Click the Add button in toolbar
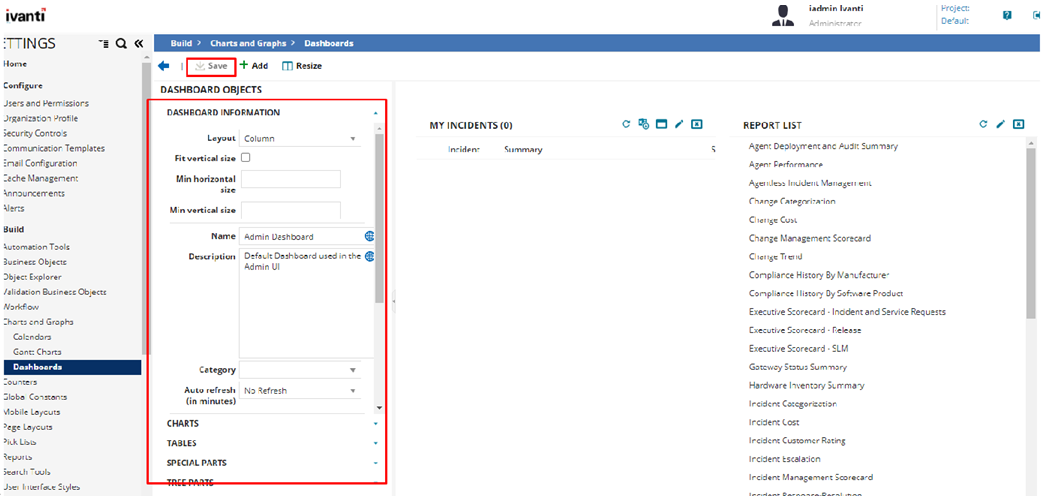Image resolution: width=1054 pixels, height=496 pixels. click(x=254, y=66)
